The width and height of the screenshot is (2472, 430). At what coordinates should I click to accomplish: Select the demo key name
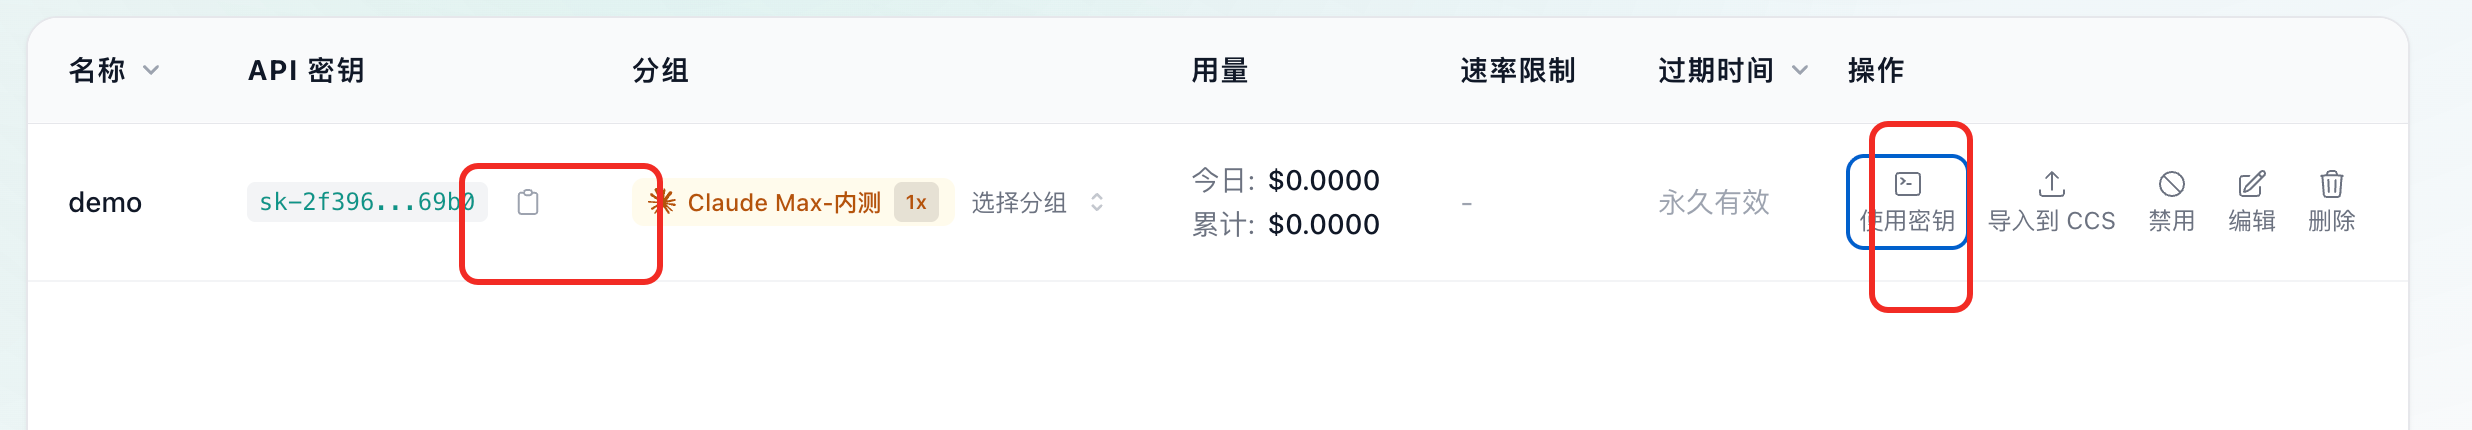[x=105, y=202]
